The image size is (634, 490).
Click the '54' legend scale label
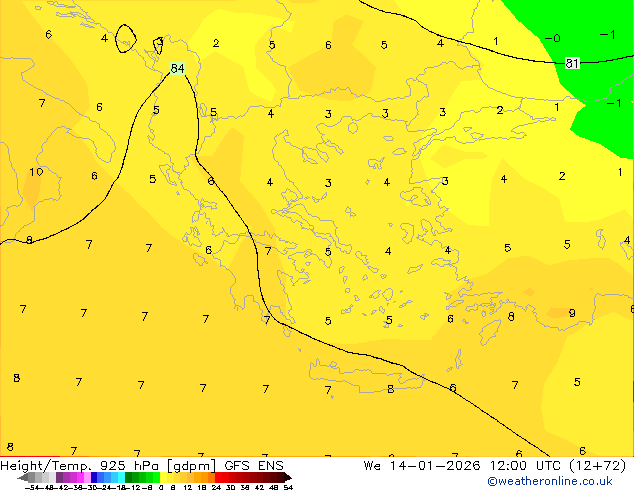(x=288, y=487)
